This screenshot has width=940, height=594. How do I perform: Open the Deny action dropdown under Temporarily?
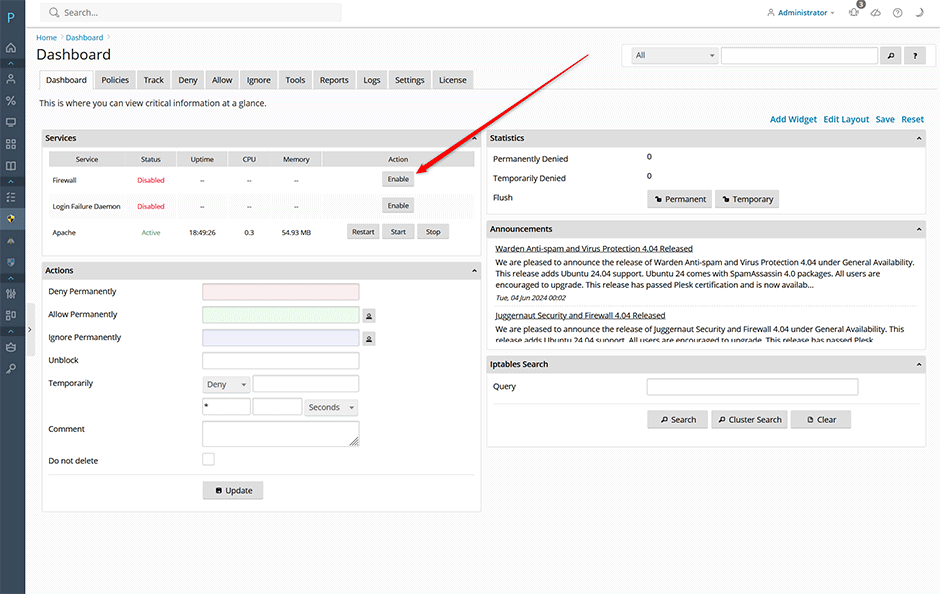coord(226,384)
